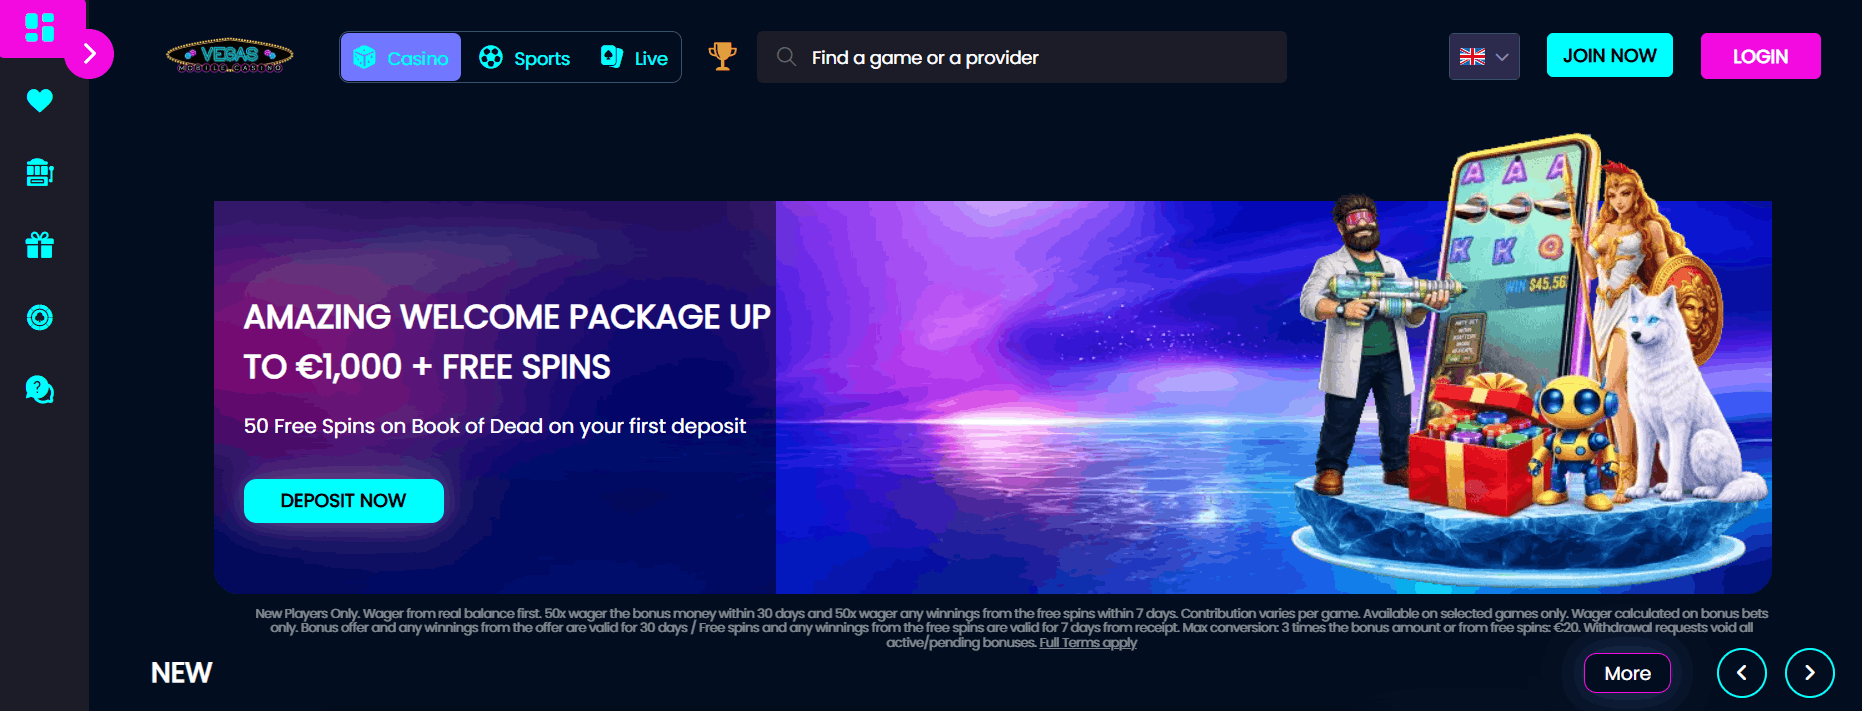Open help chat bubble icon
Screen dimensions: 1862x711
(40, 390)
